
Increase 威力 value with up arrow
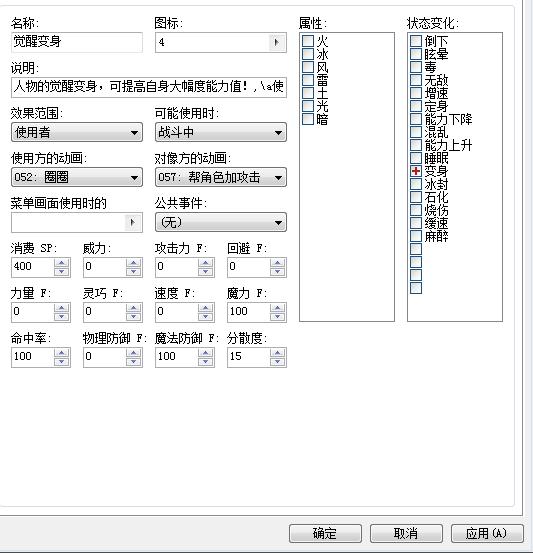(133, 263)
